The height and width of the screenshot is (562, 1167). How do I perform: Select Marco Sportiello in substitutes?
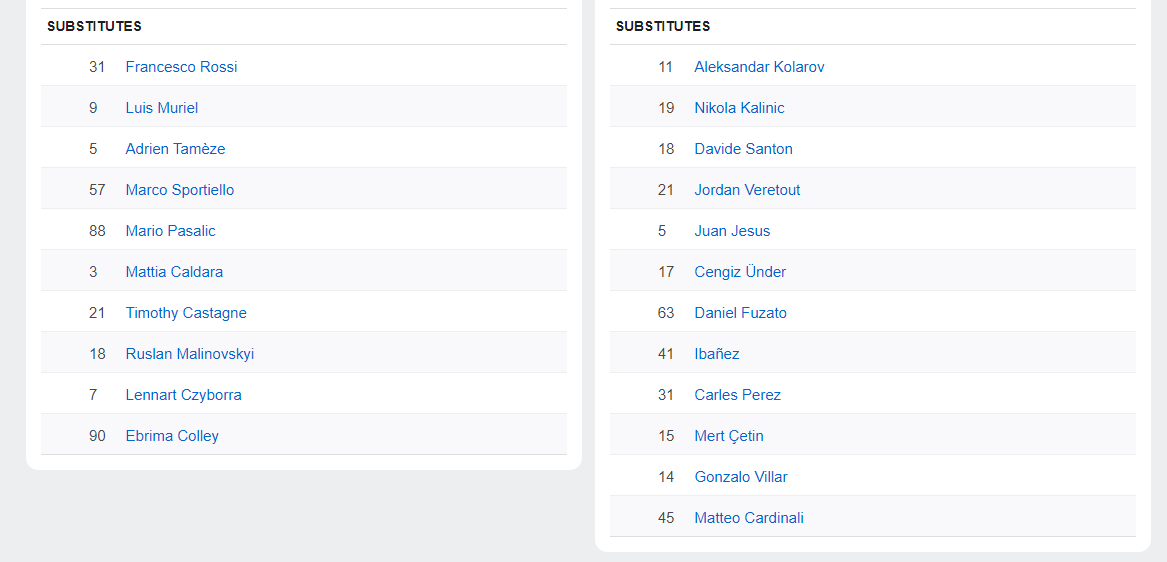coord(179,190)
